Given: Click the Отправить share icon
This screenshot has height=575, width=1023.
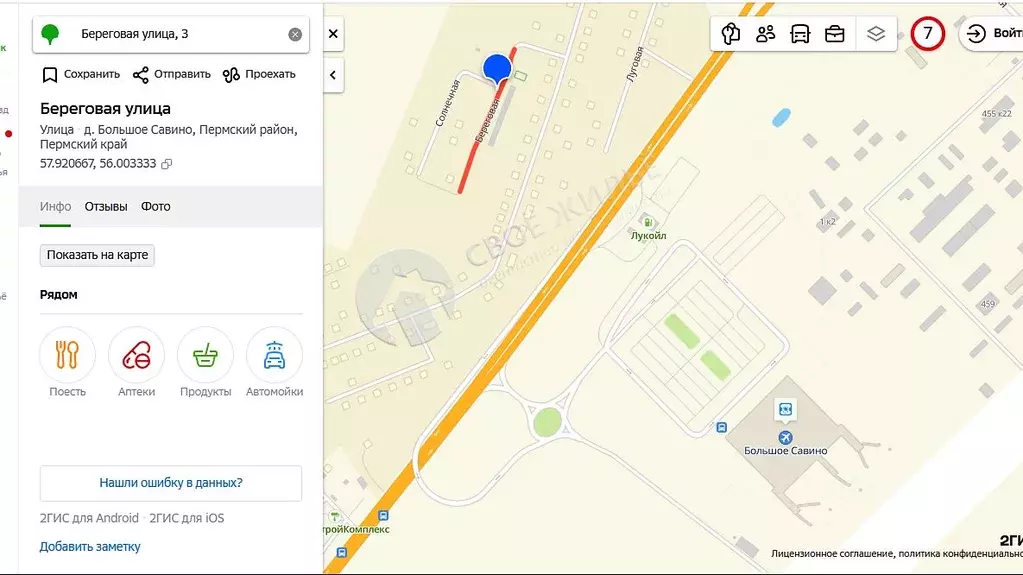Looking at the screenshot, I should pos(141,75).
